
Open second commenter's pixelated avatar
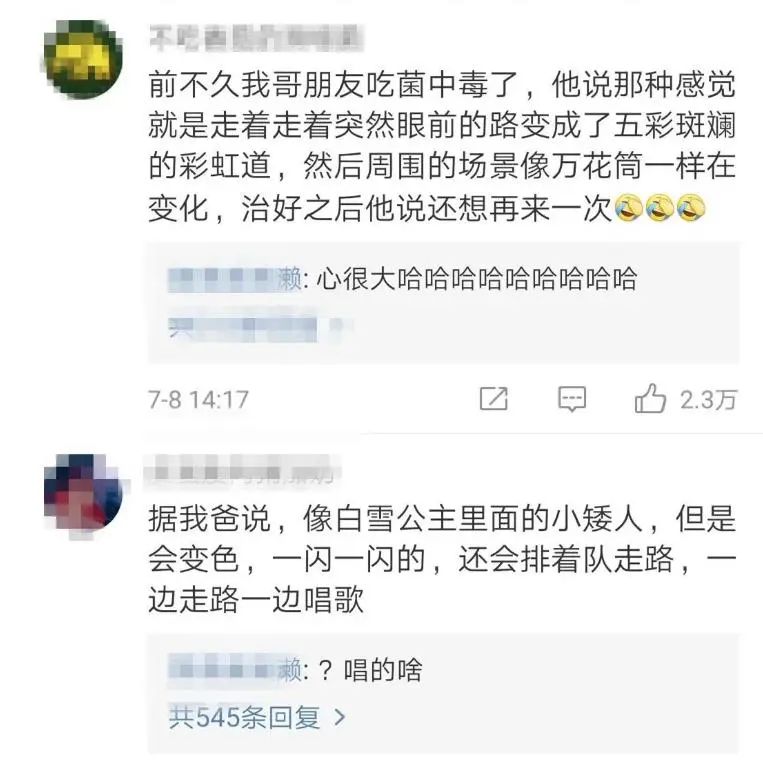(x=83, y=495)
